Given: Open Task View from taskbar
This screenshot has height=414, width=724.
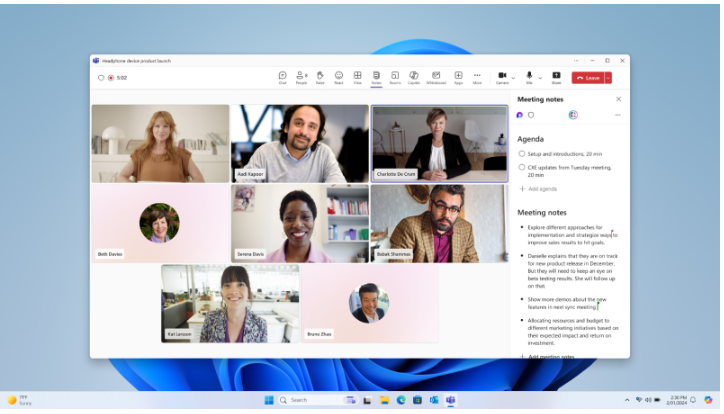Looking at the screenshot, I should [367, 400].
